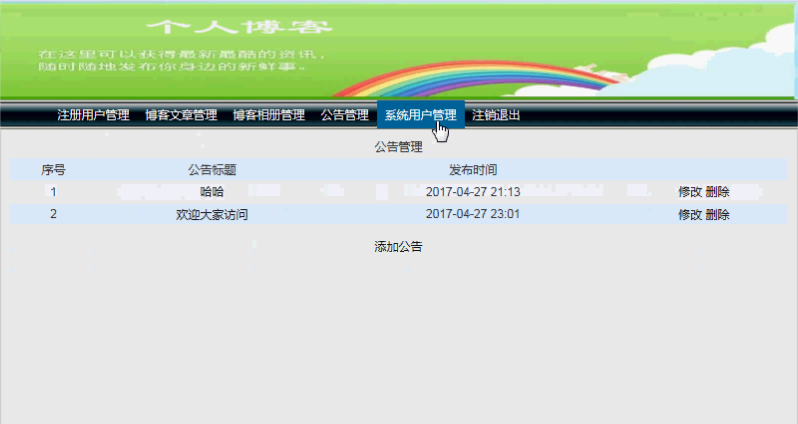Image resolution: width=798 pixels, height=424 pixels.
Task: Select the 欢迎大家访问 title cell
Action: [212, 214]
